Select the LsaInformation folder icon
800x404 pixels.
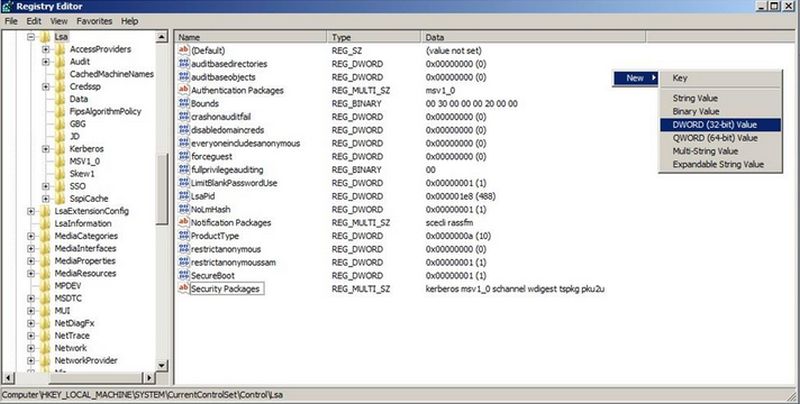pos(45,223)
